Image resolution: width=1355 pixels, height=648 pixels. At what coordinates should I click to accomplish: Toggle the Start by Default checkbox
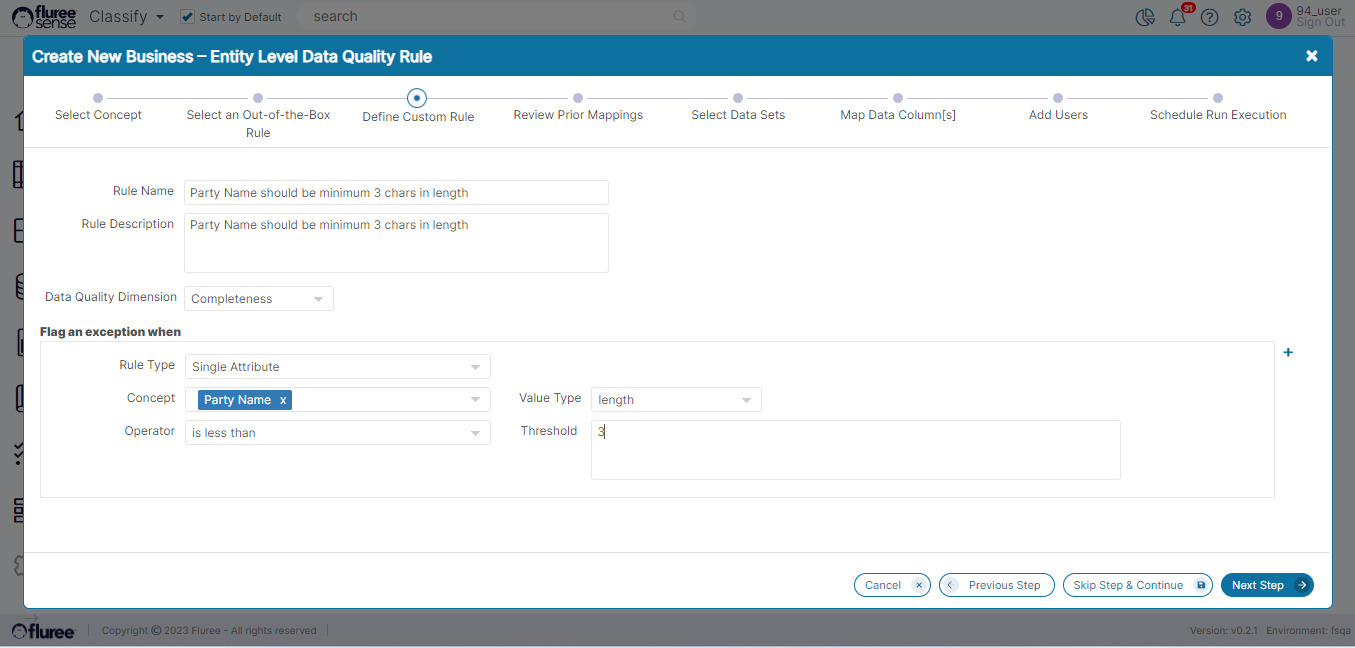(187, 17)
